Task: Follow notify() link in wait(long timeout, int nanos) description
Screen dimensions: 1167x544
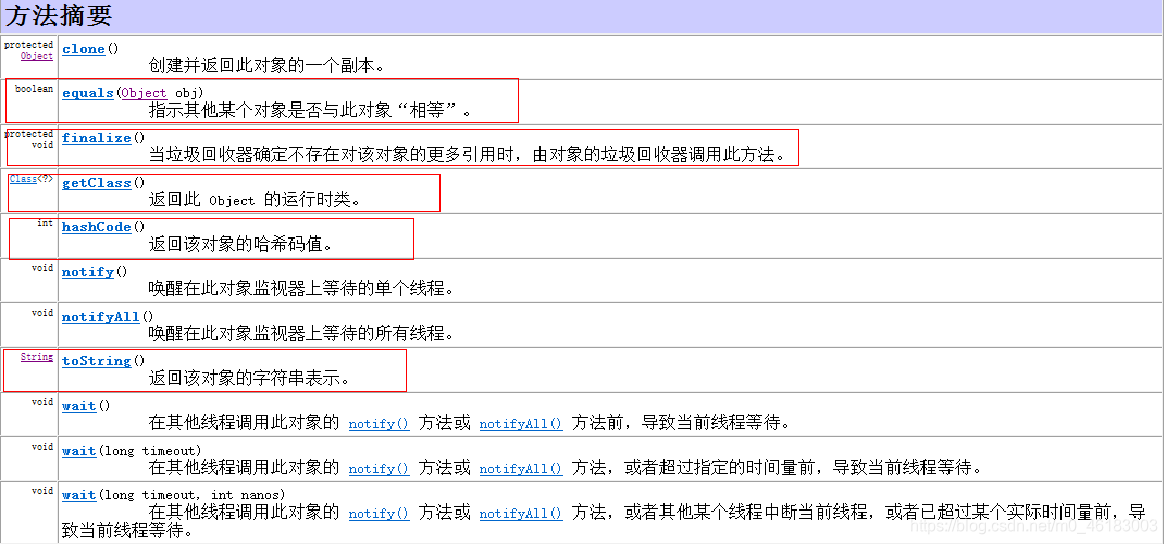Action: (x=379, y=513)
